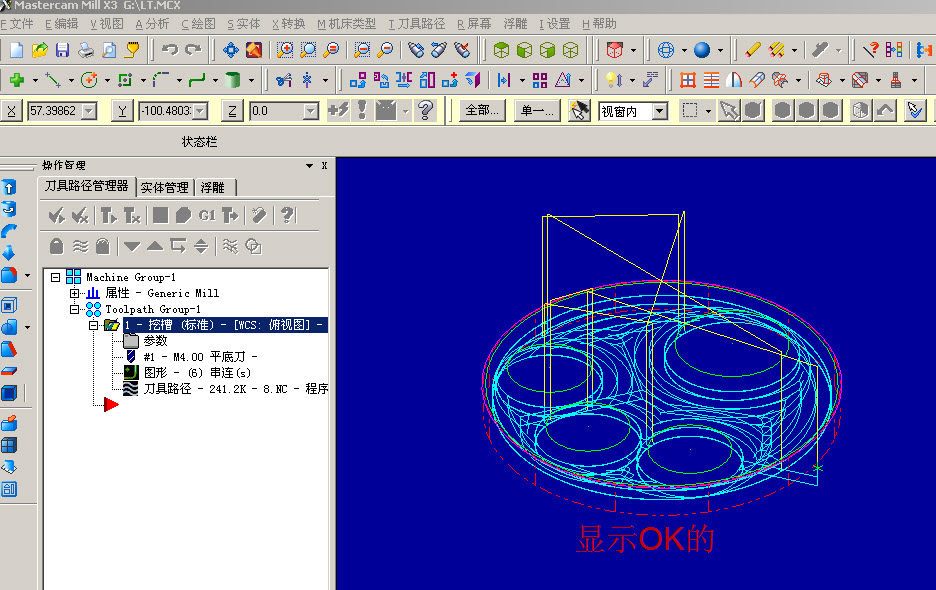Open the 视窗内 selection mode dropdown

click(x=660, y=111)
